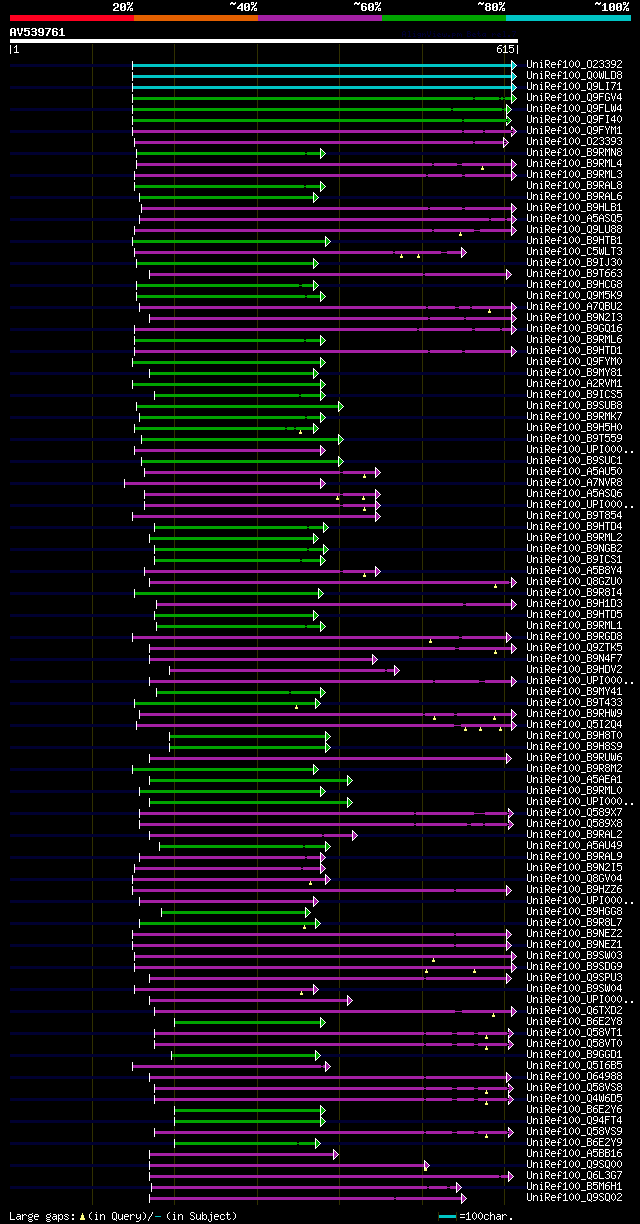Select the UniRef100_B9SDG9 label
Screen dimensions: 640x1224
coord(574,966)
